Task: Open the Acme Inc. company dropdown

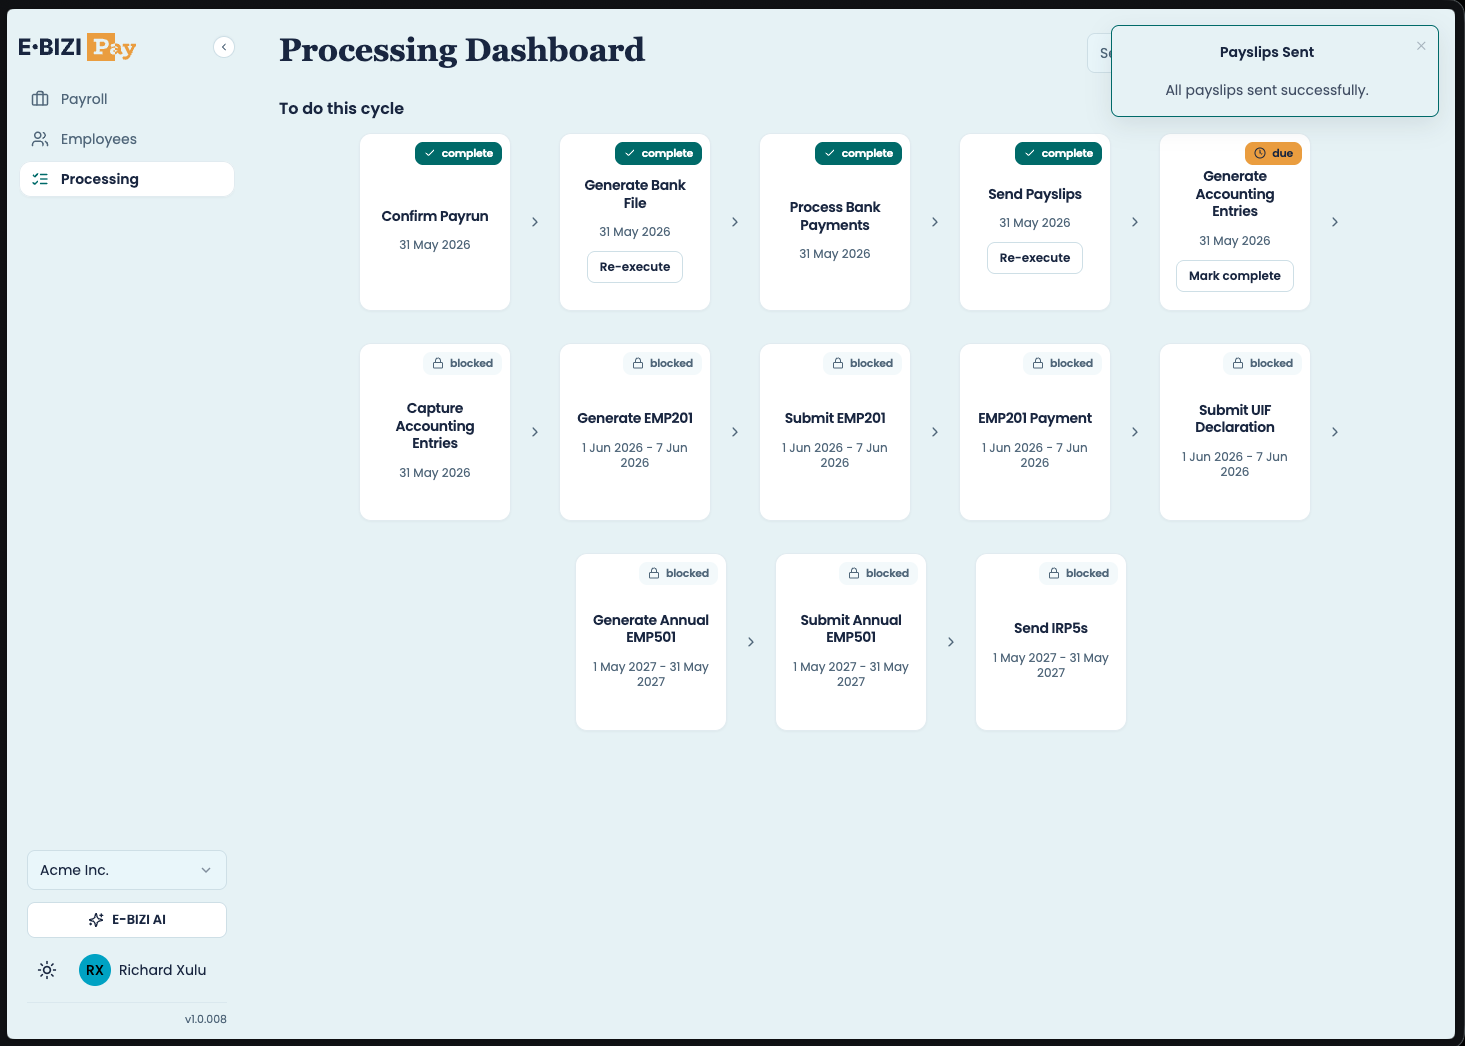Action: 127,870
